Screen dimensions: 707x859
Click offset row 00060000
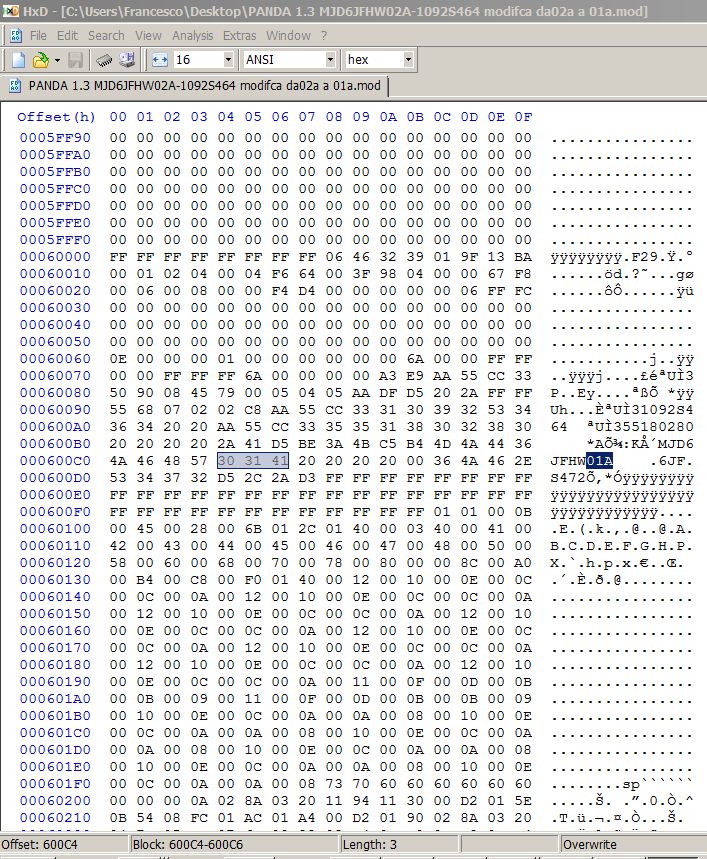pyautogui.click(x=55, y=257)
